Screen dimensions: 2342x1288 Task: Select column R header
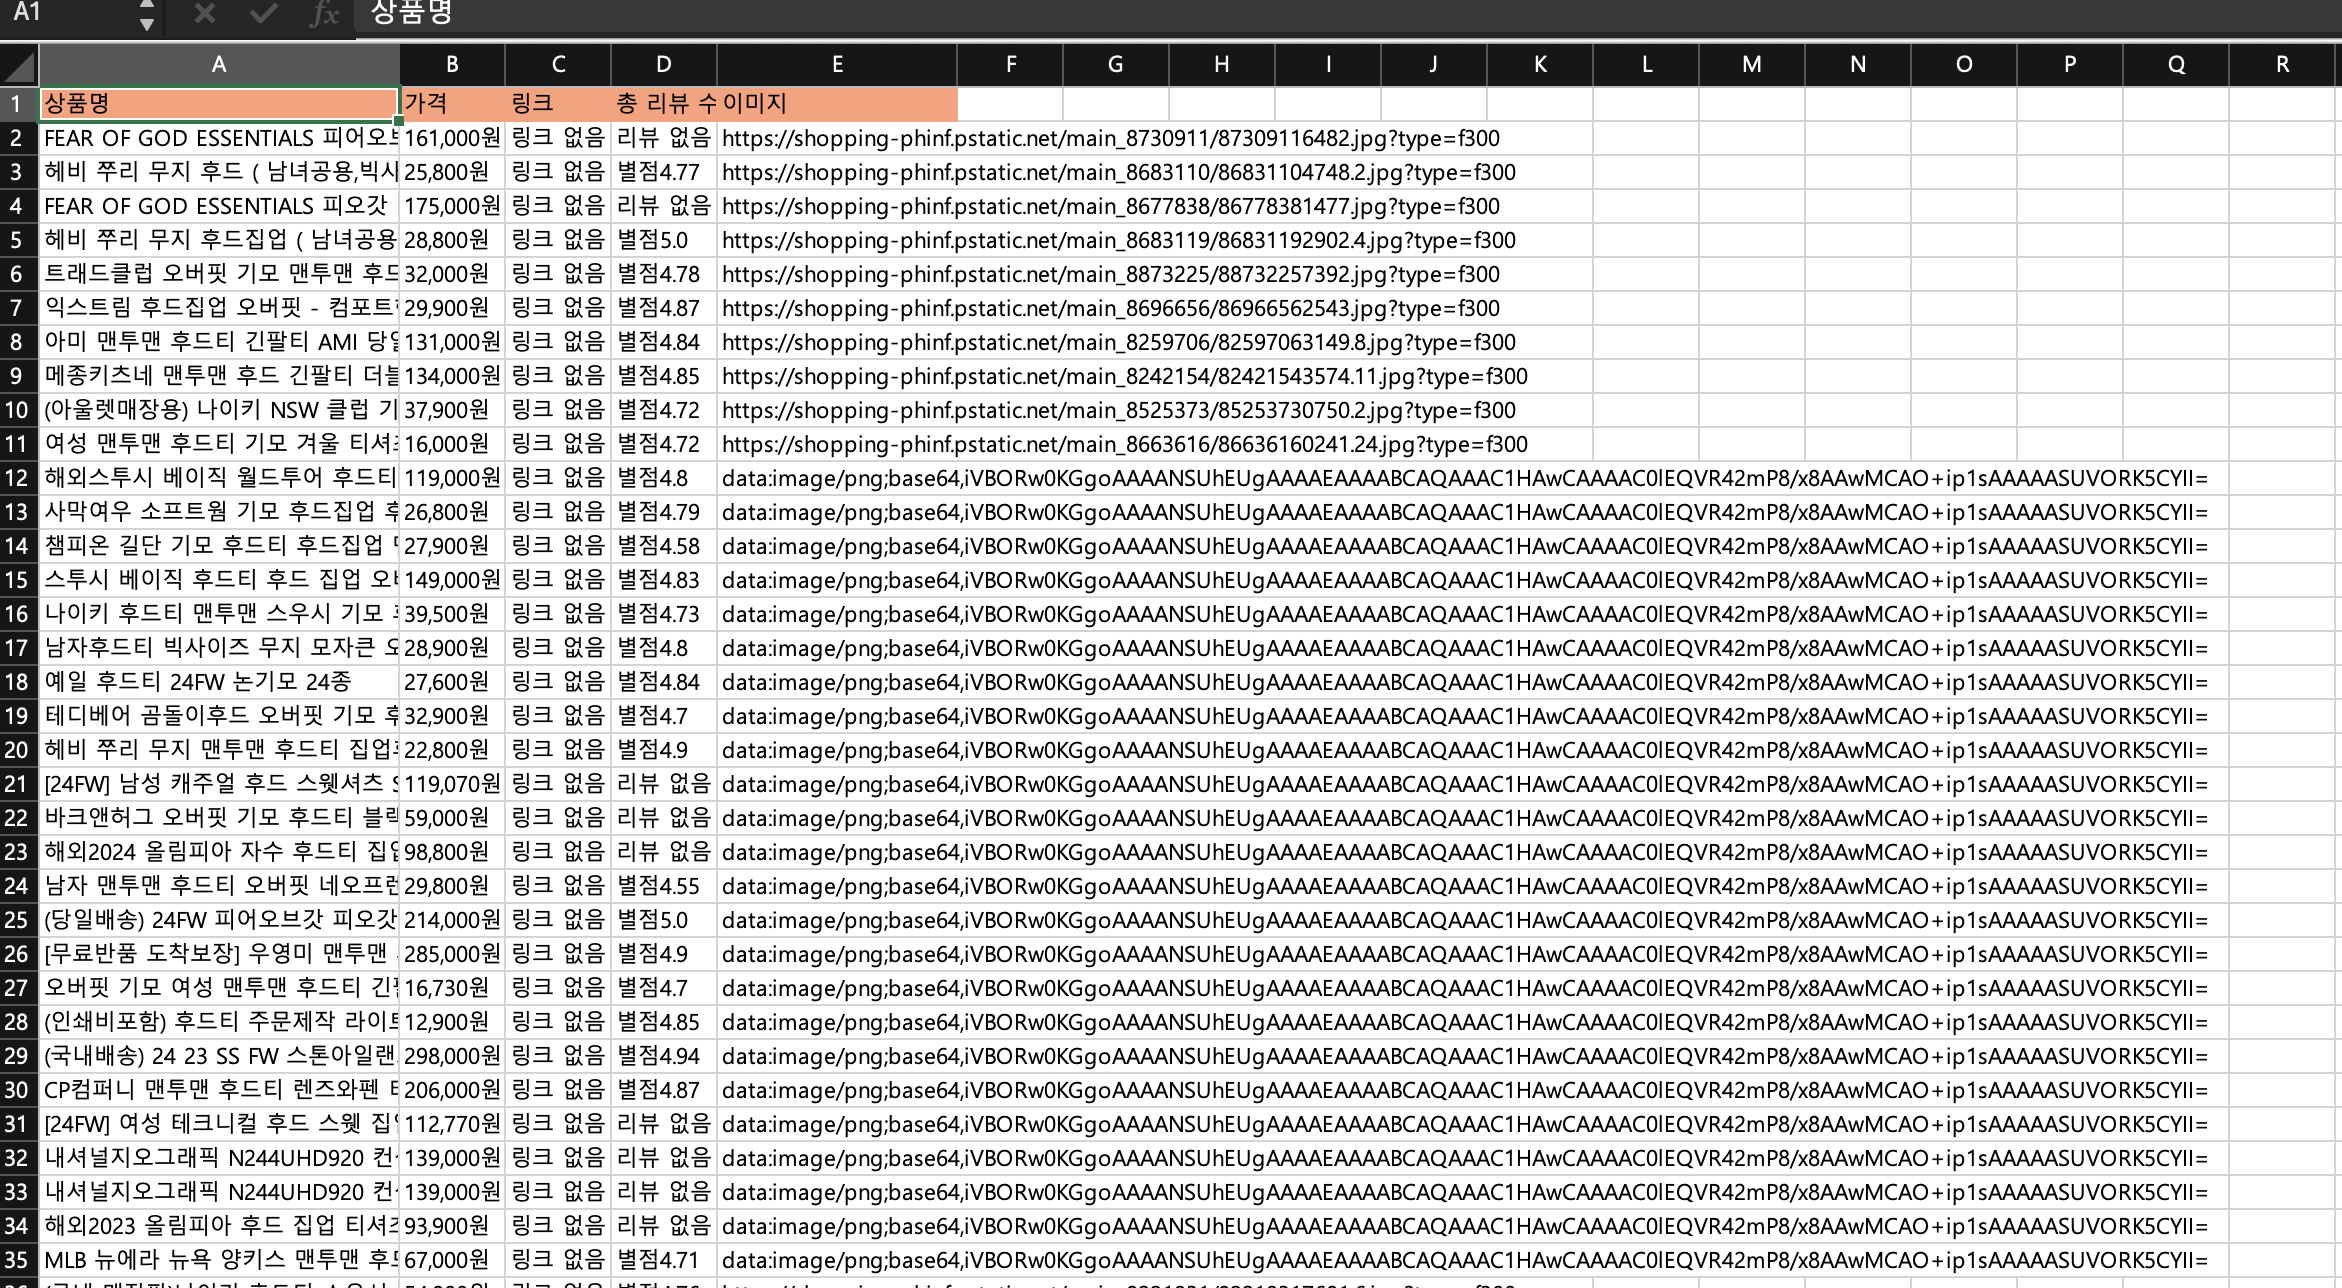click(x=2283, y=65)
